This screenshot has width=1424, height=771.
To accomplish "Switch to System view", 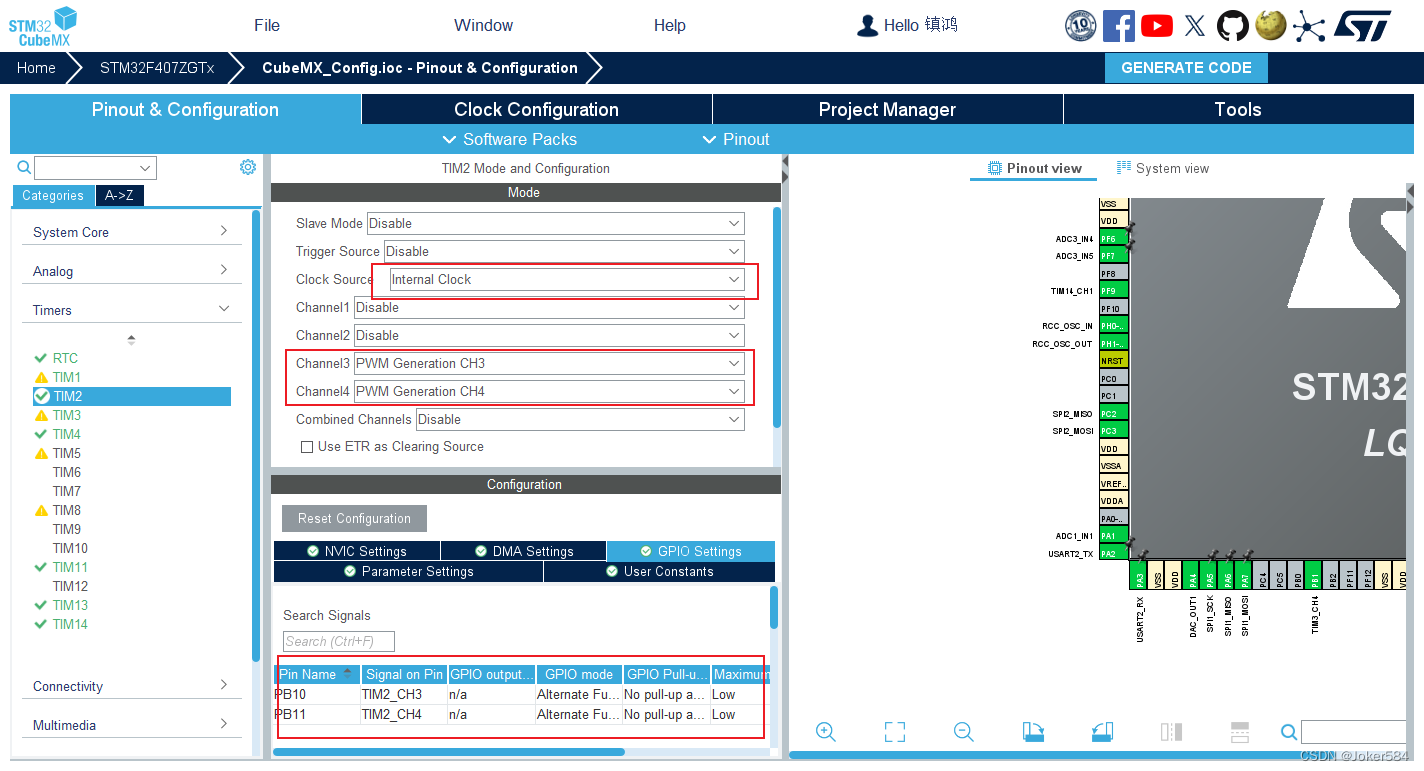I will click(x=1162, y=168).
